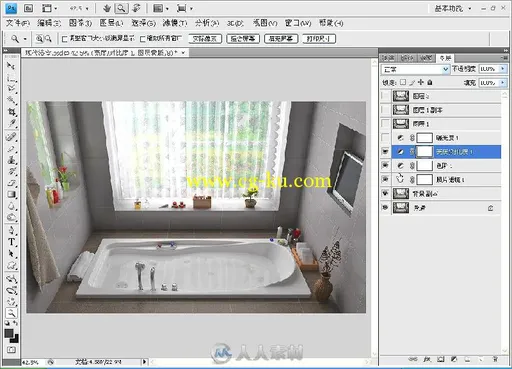Open the 图像(I) menu
The height and width of the screenshot is (369, 512).
click(80, 23)
